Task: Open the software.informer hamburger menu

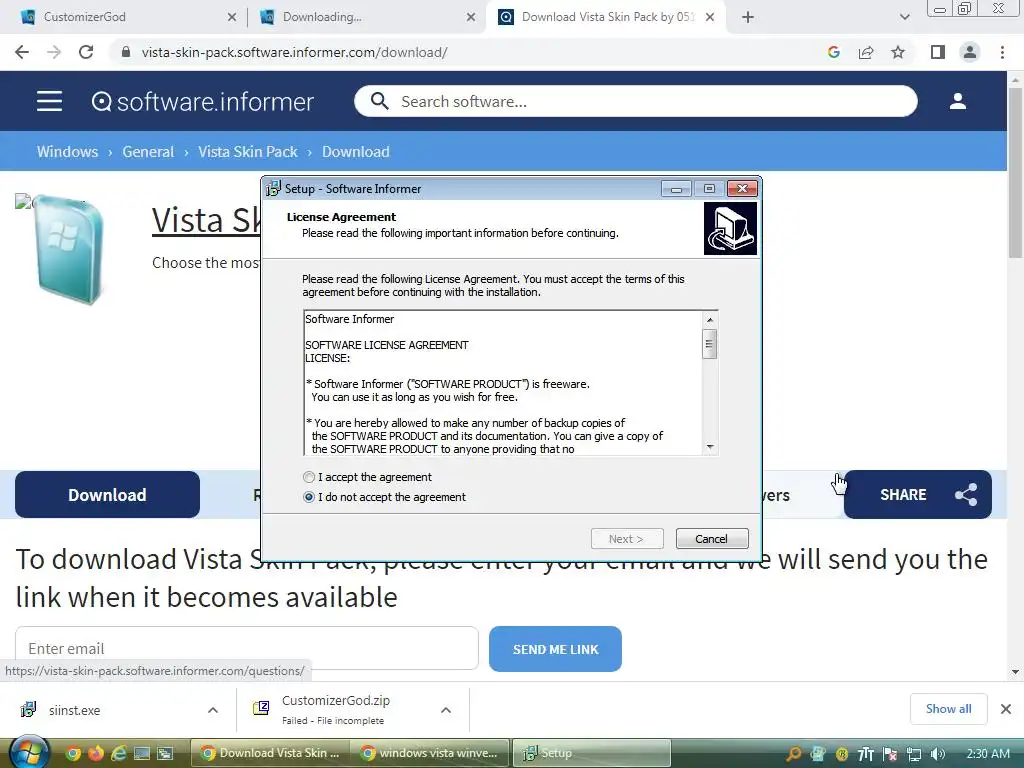Action: (49, 101)
